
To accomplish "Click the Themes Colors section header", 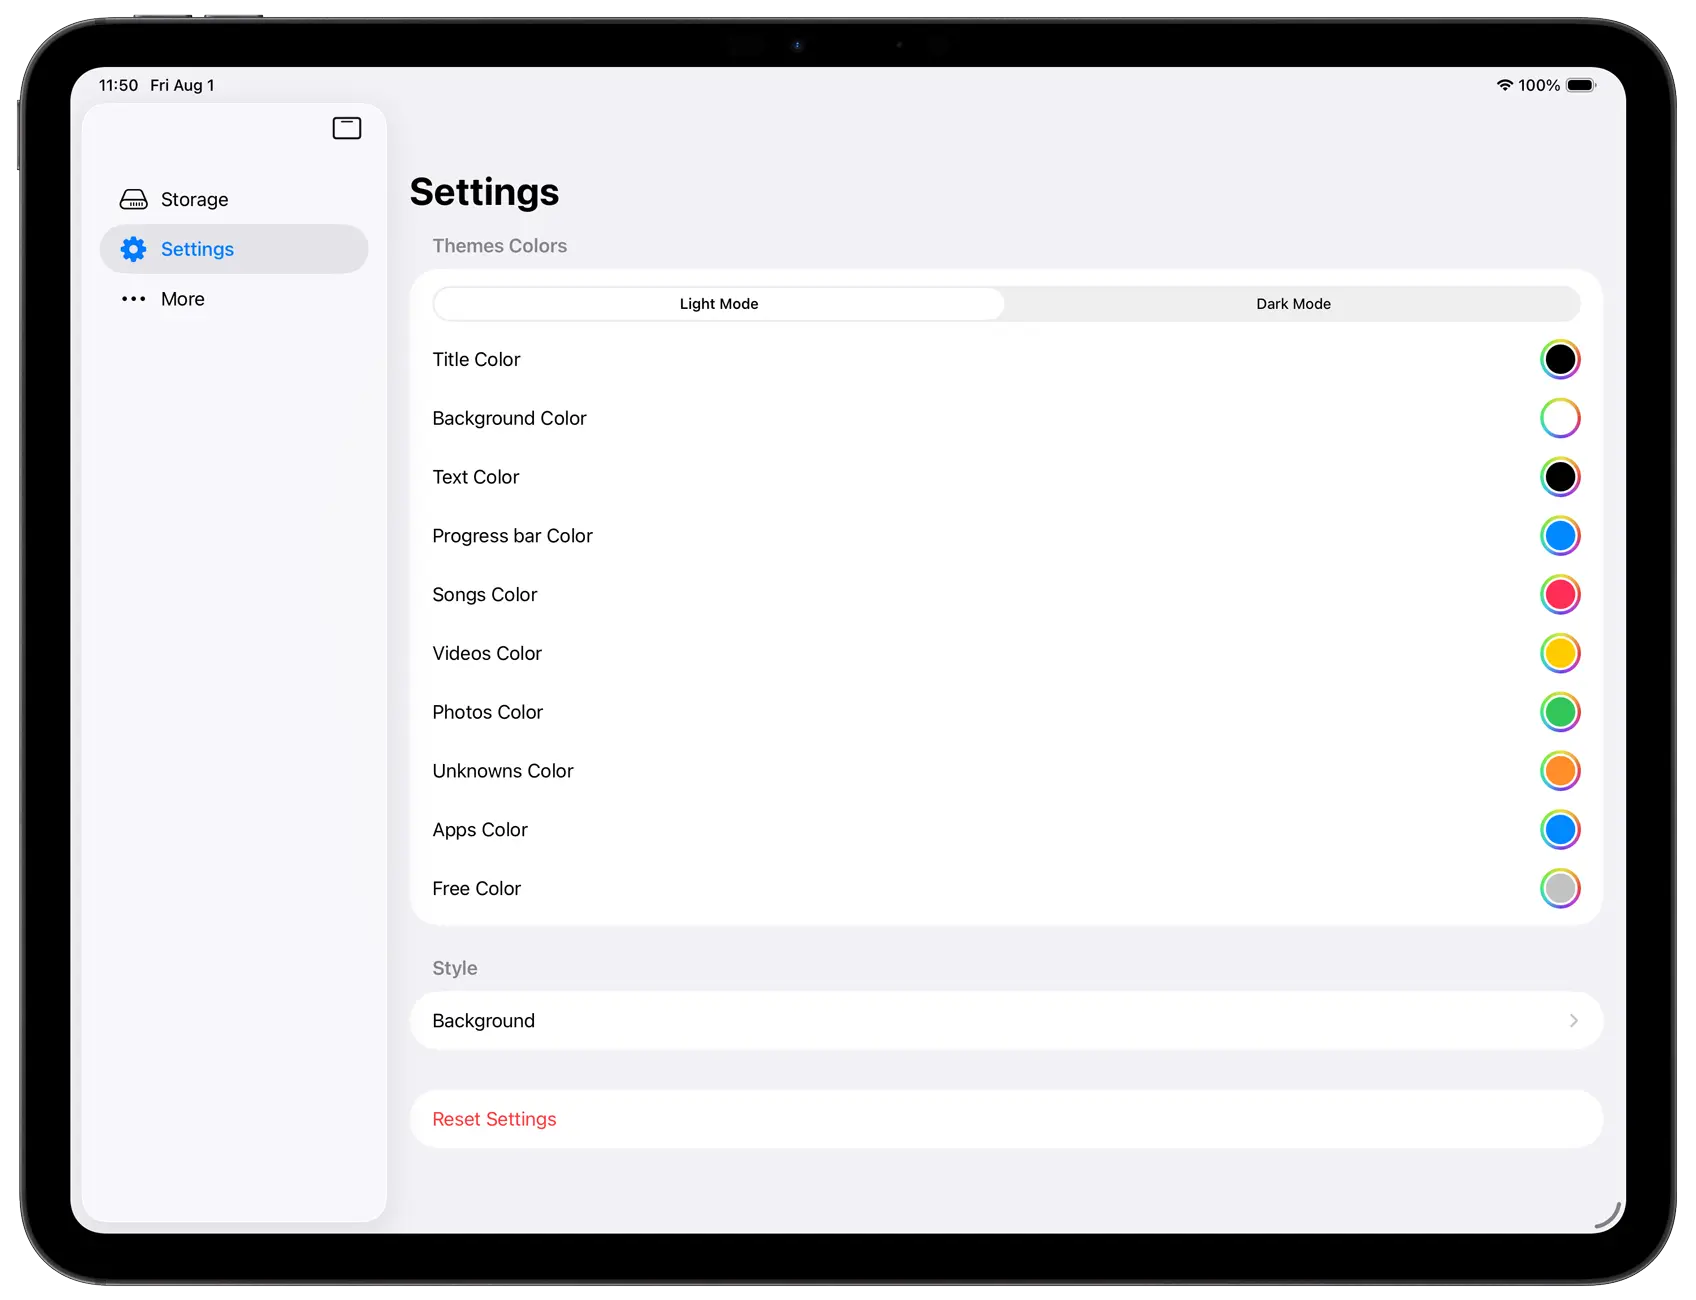I will pyautogui.click(x=499, y=246).
